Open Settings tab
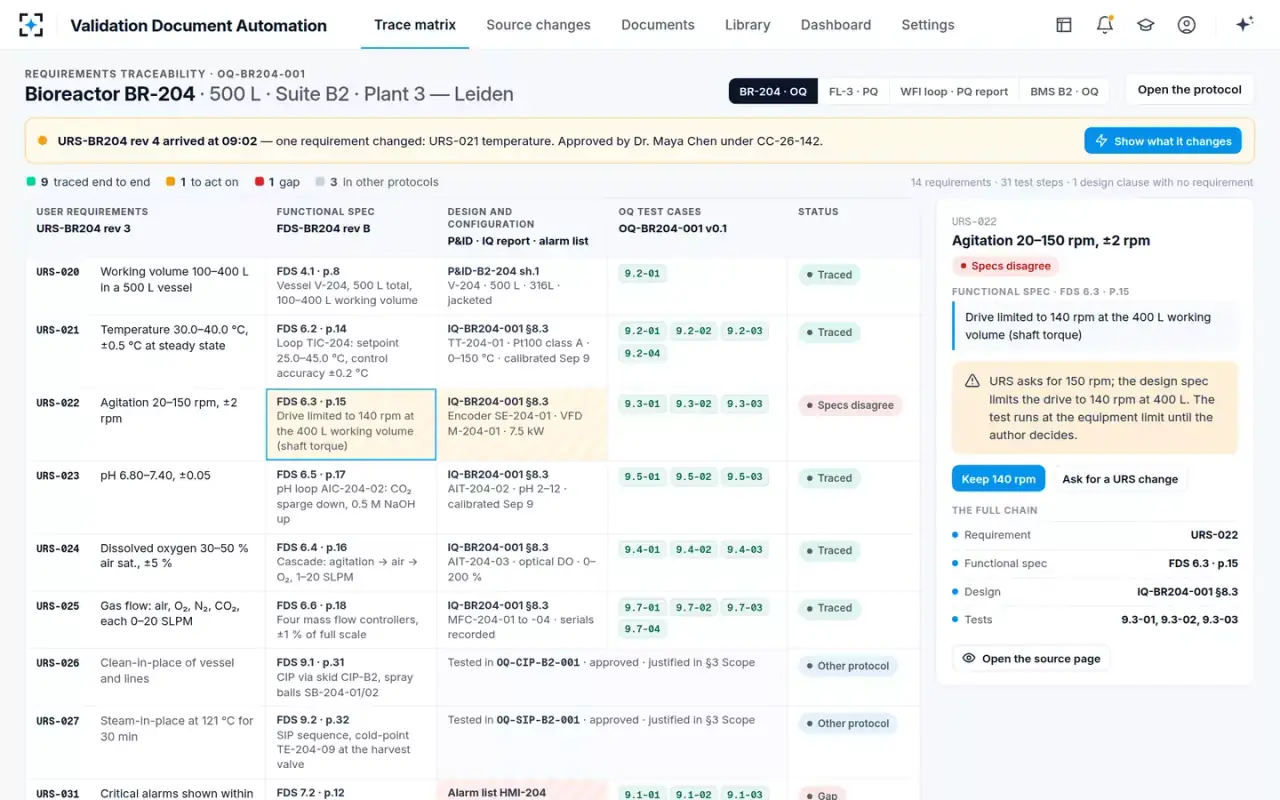The width and height of the screenshot is (1280, 800). [928, 25]
